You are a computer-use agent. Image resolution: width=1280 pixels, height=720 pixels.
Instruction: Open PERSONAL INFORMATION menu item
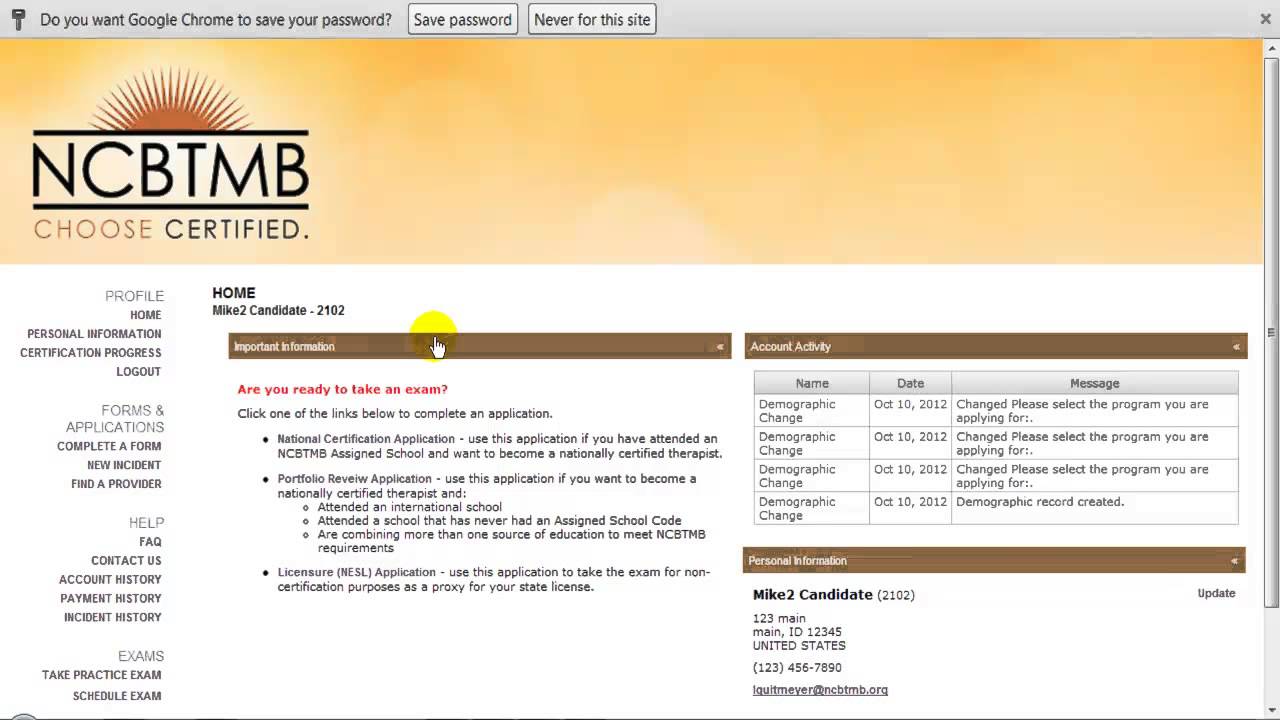pos(94,334)
